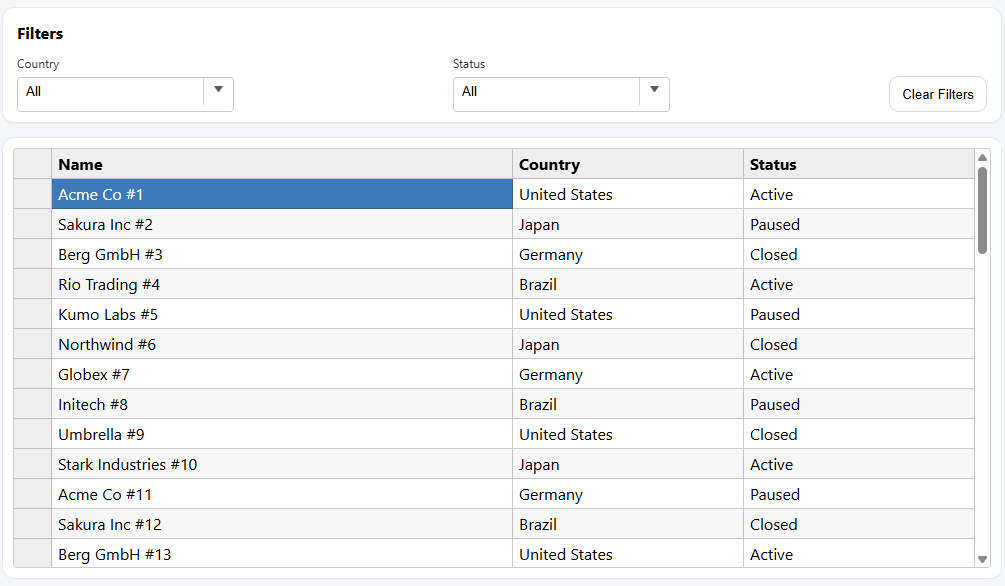Click the Country combo box showing All
This screenshot has width=1005, height=586.
(x=110, y=92)
